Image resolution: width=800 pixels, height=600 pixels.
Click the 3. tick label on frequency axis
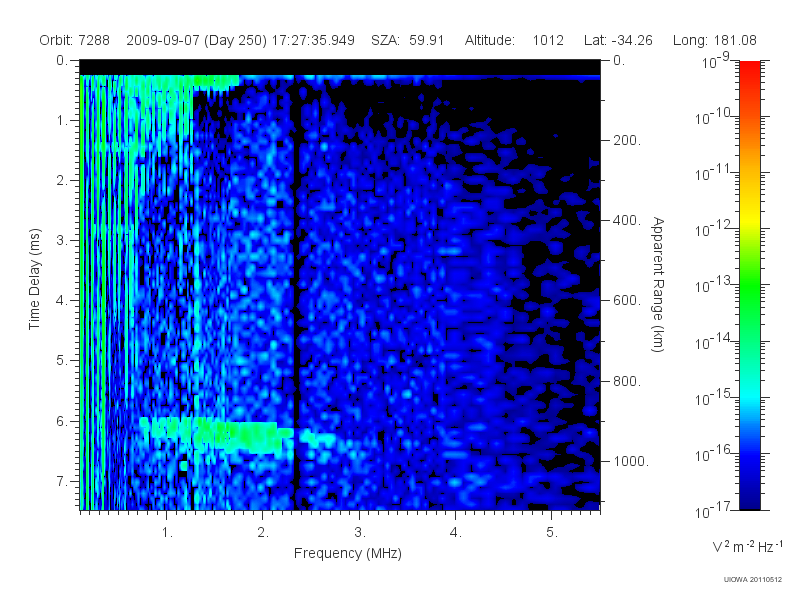coord(360,533)
